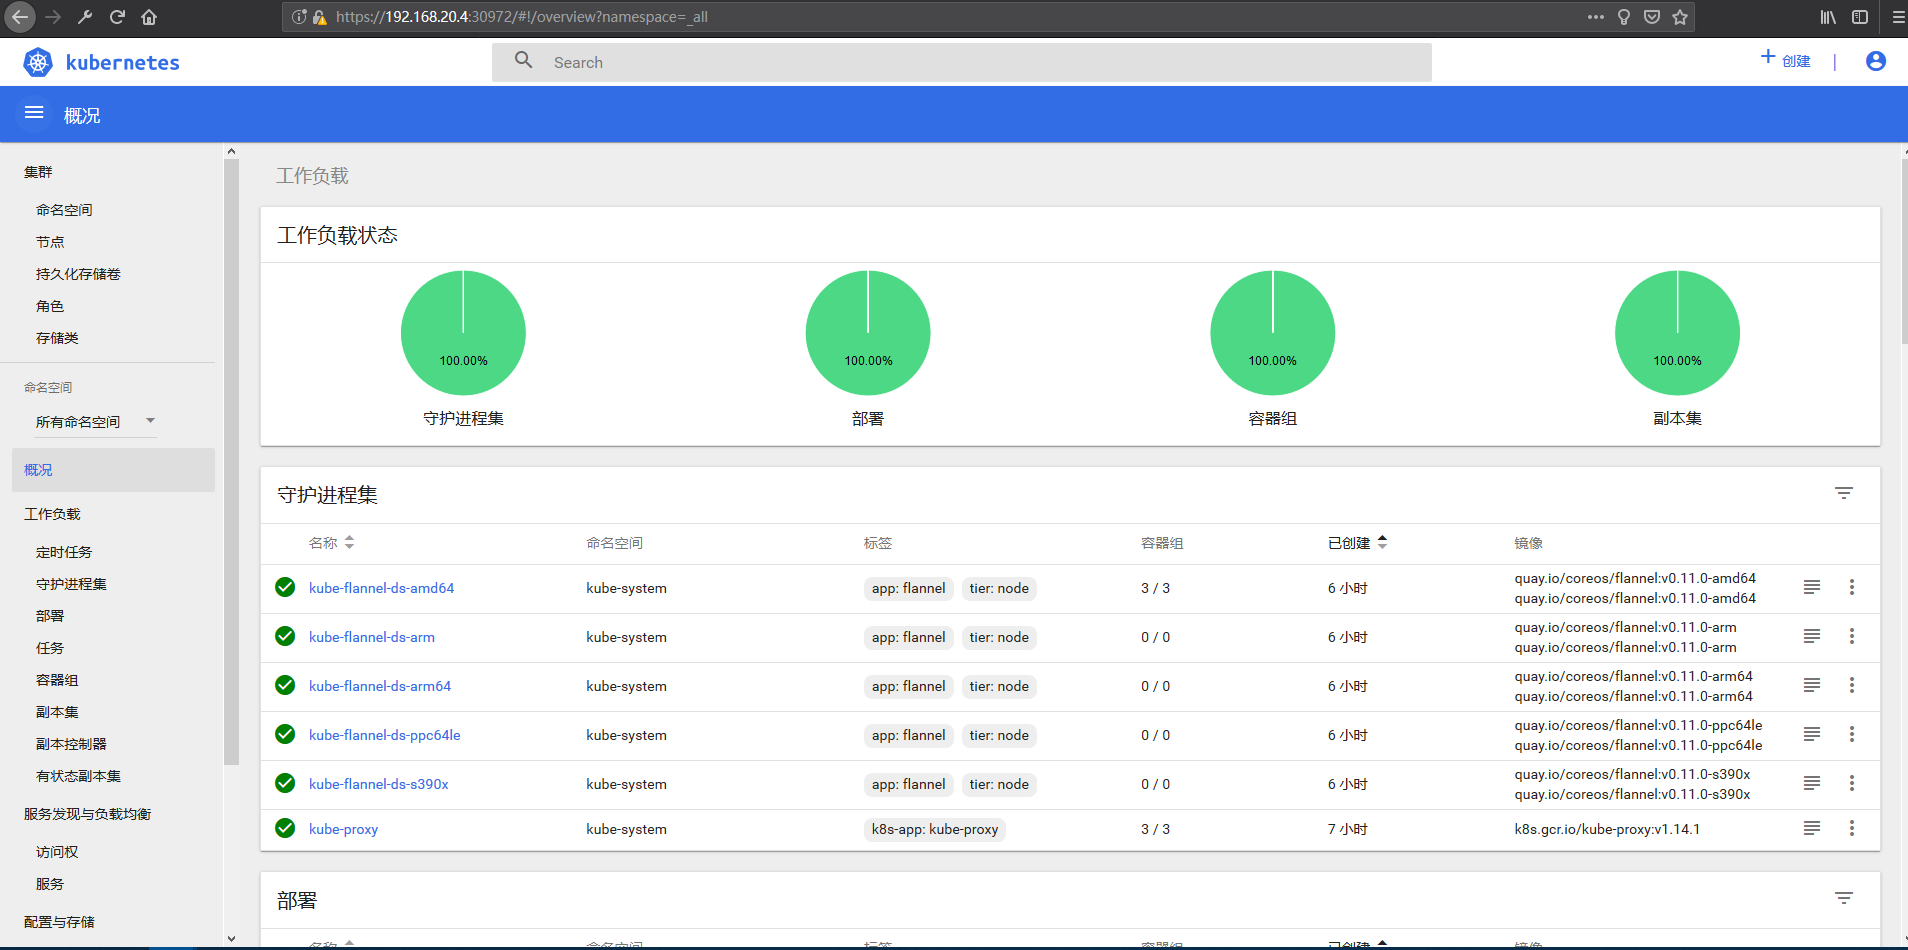Open the browser library icon
Viewport: 1908px width, 950px height.
pos(1828,17)
